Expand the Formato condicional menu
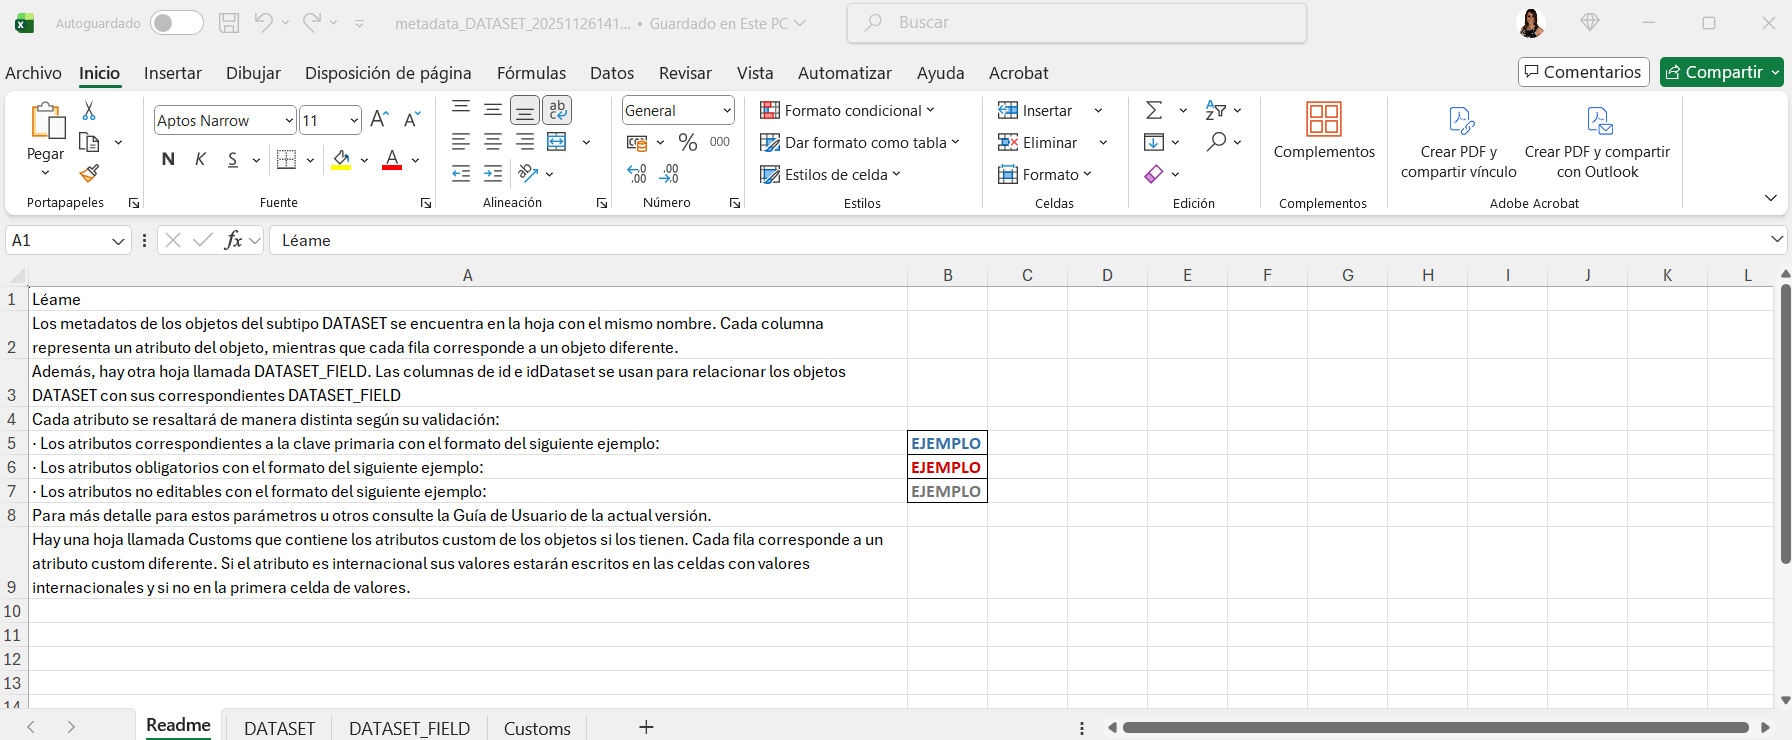This screenshot has height=740, width=1792. point(847,111)
